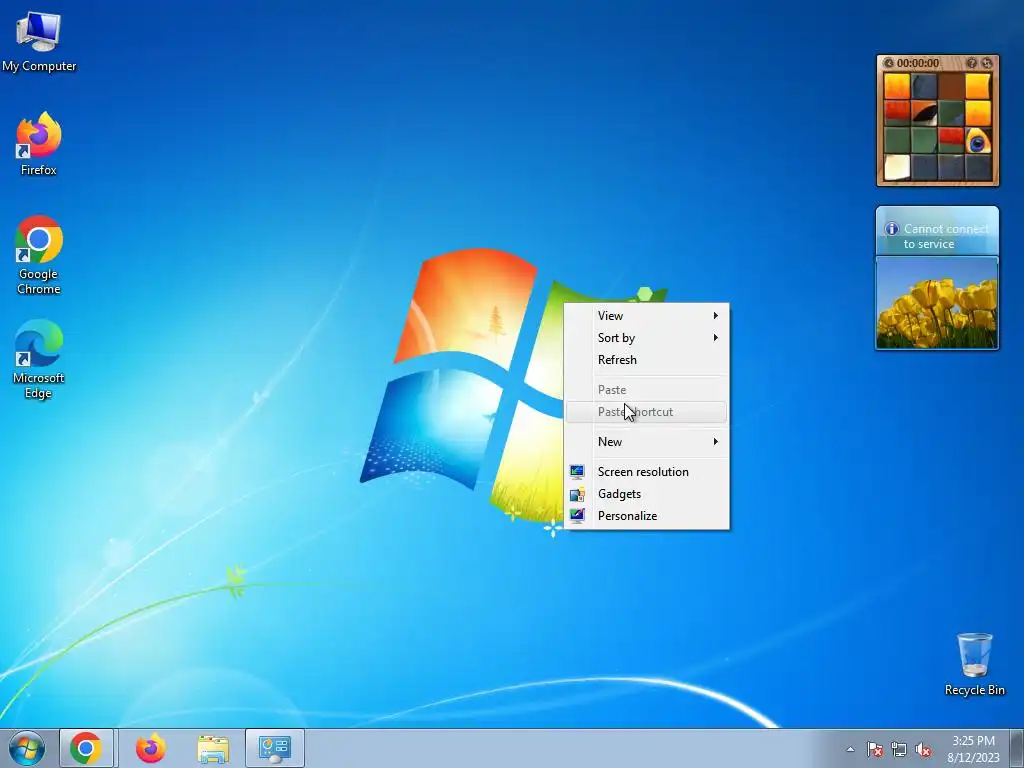Select the Google Chrome desktop shortcut
Screen dimensions: 1024x768
coord(39,255)
